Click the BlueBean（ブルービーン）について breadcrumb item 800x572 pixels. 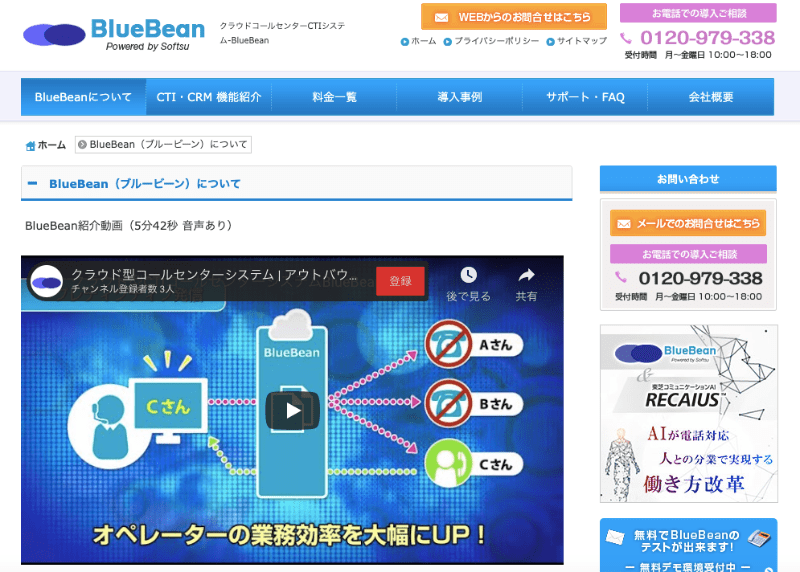click(163, 145)
